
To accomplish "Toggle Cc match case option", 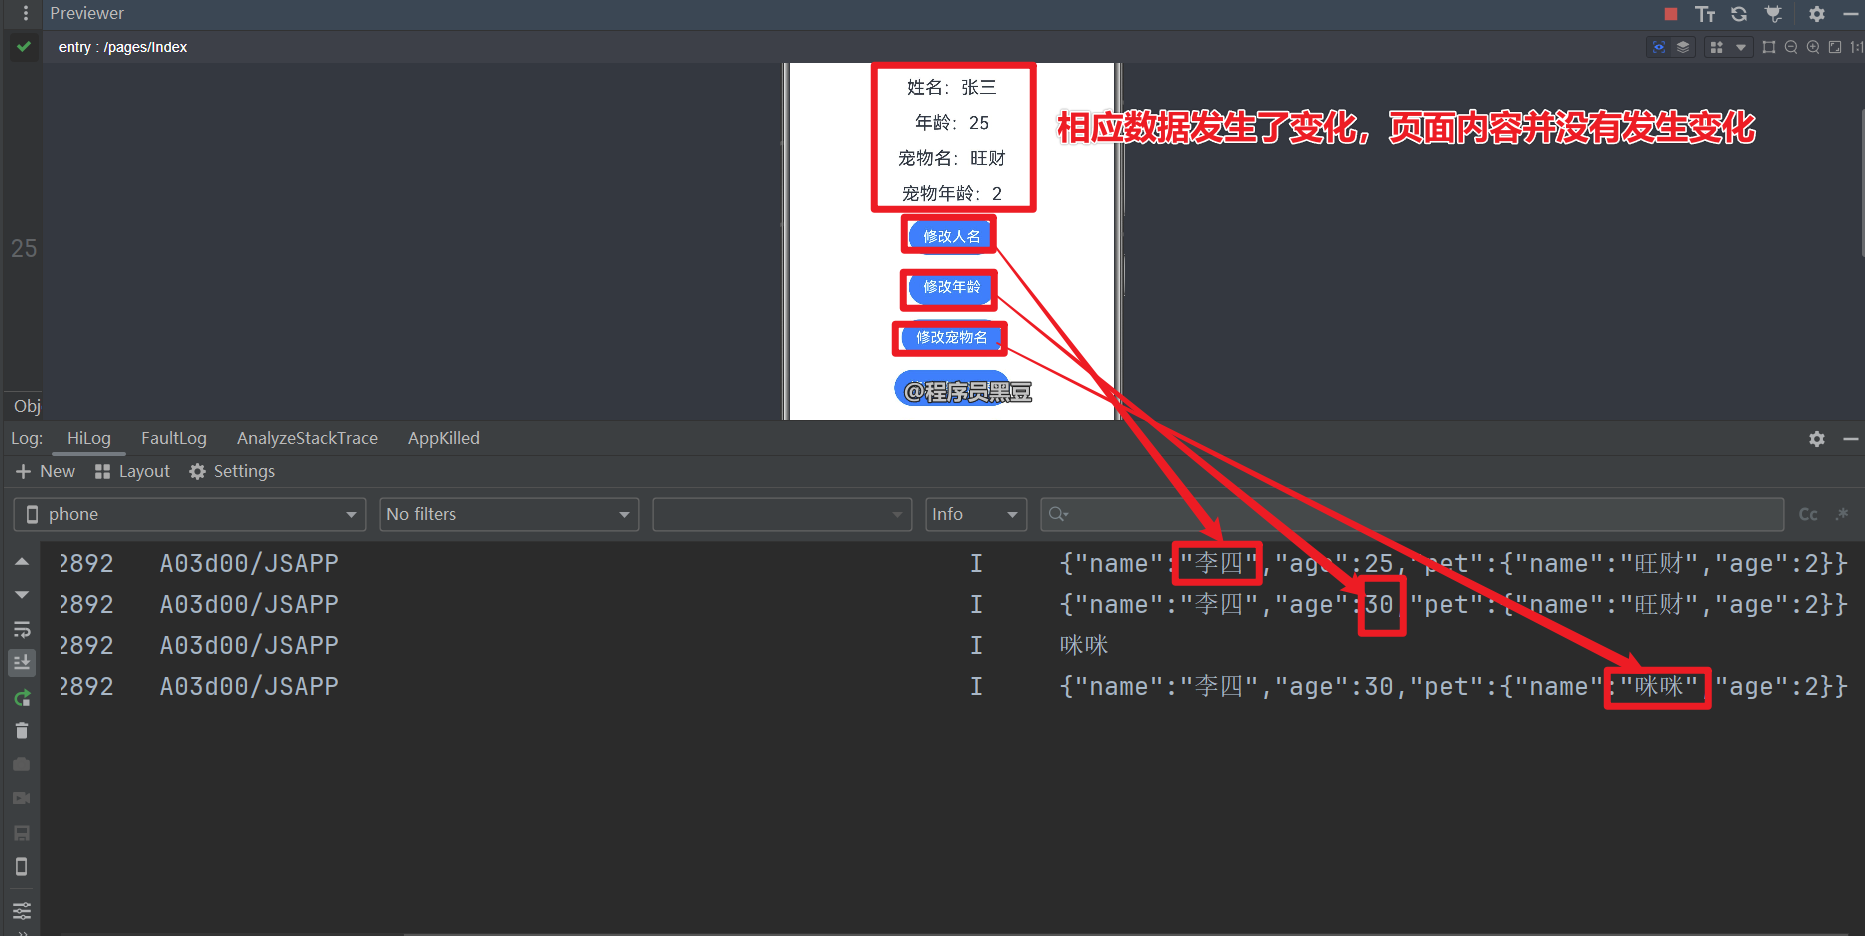I will tap(1808, 514).
